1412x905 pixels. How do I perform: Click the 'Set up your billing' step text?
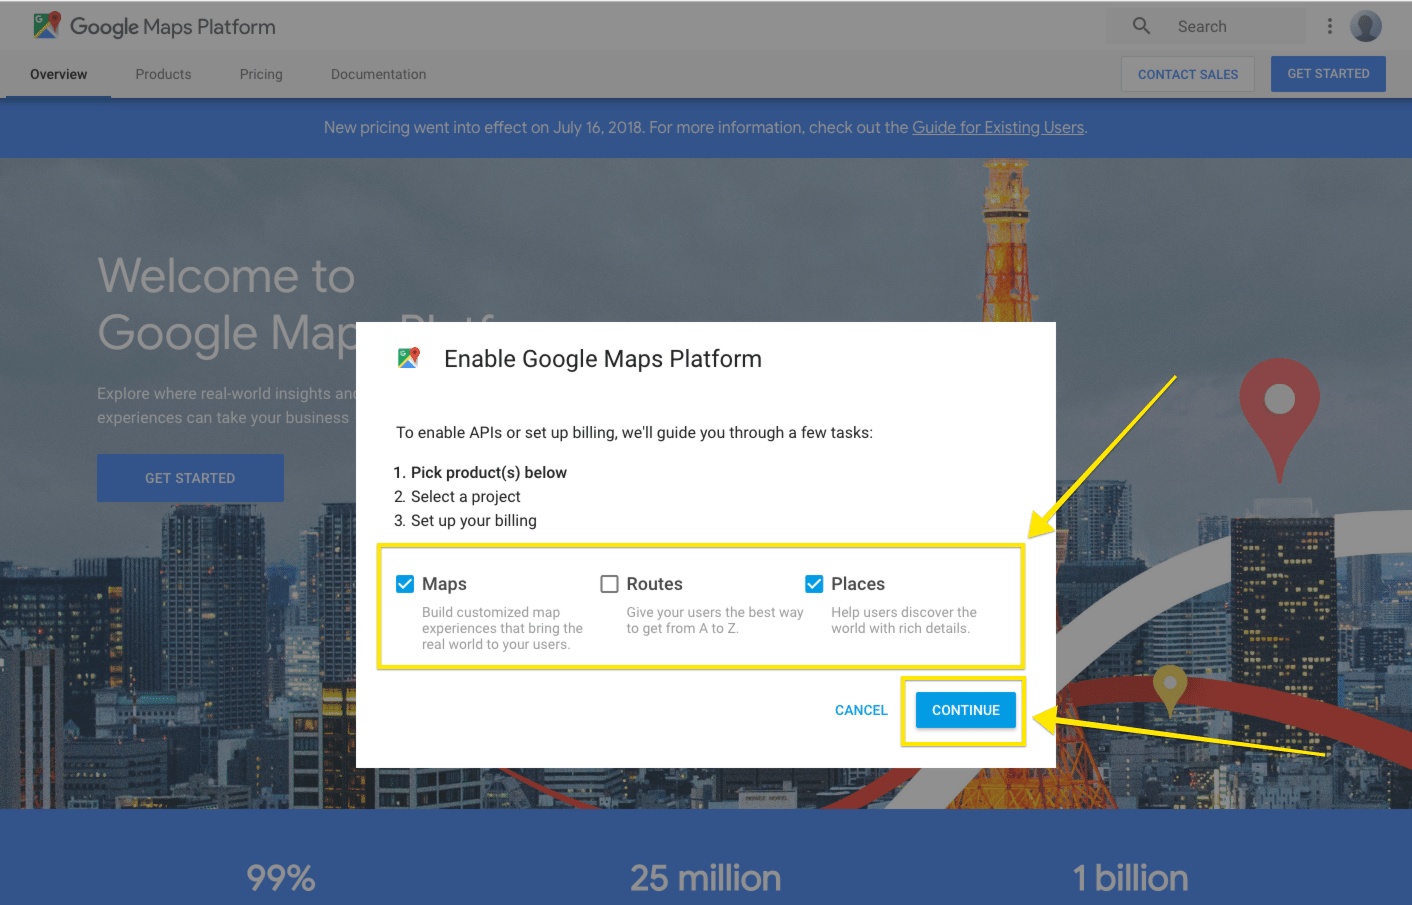(474, 520)
